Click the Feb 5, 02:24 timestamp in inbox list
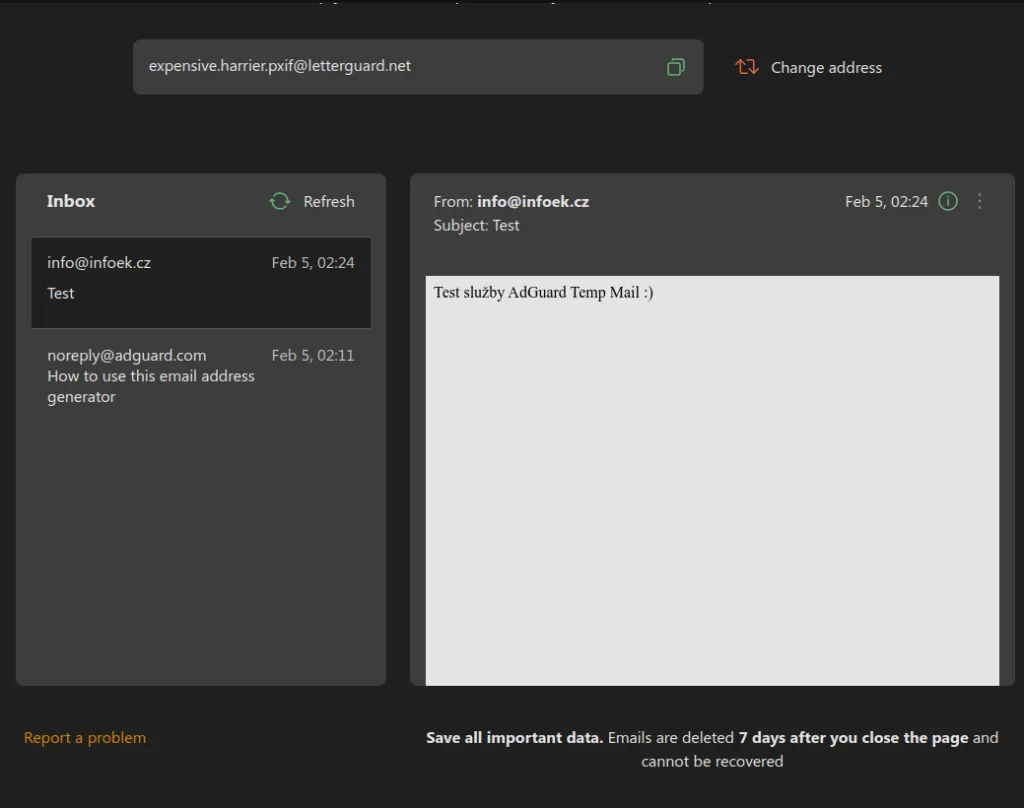Screen dimensions: 1024x808 pyautogui.click(x=313, y=263)
